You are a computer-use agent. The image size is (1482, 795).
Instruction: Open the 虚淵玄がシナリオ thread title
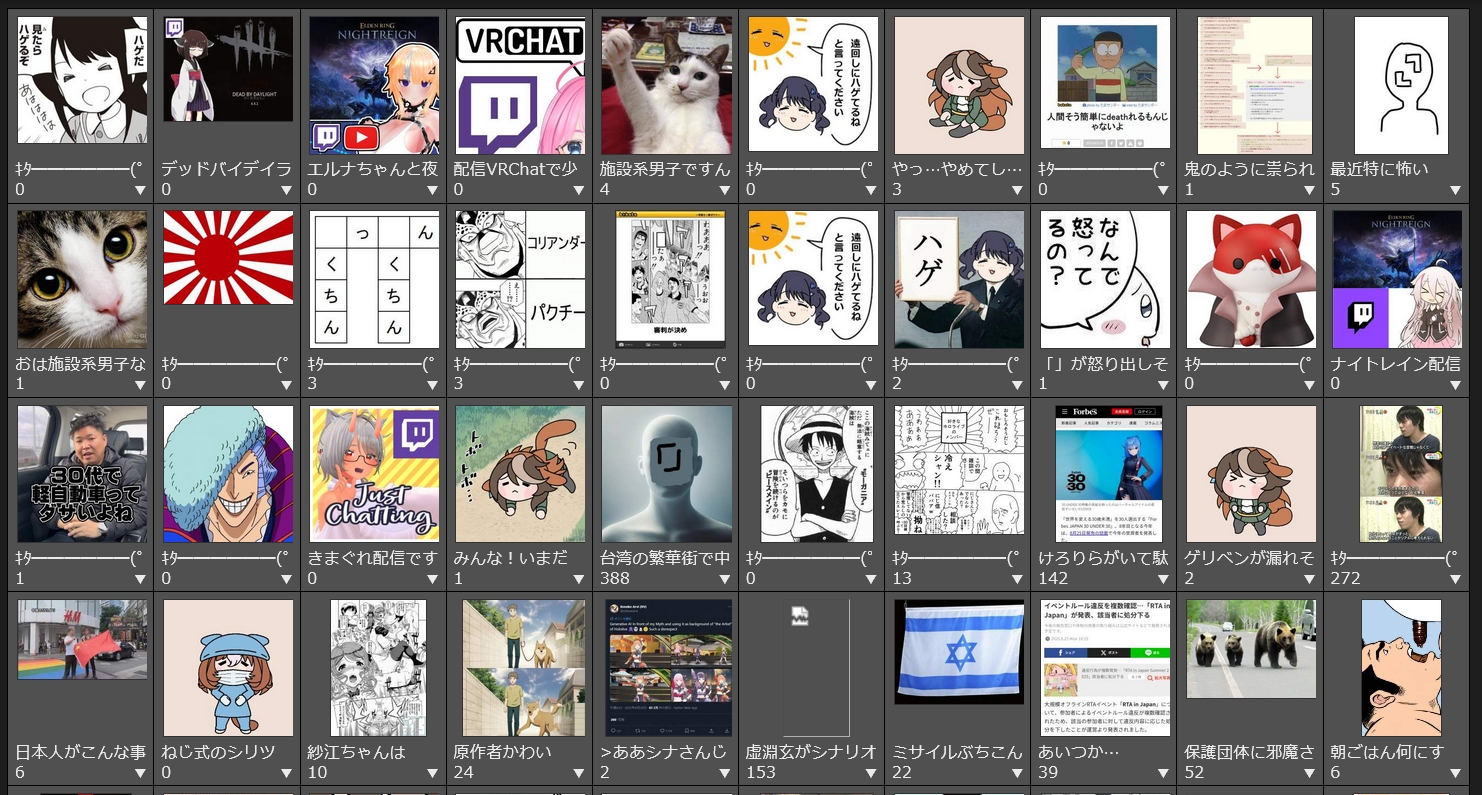click(811, 752)
